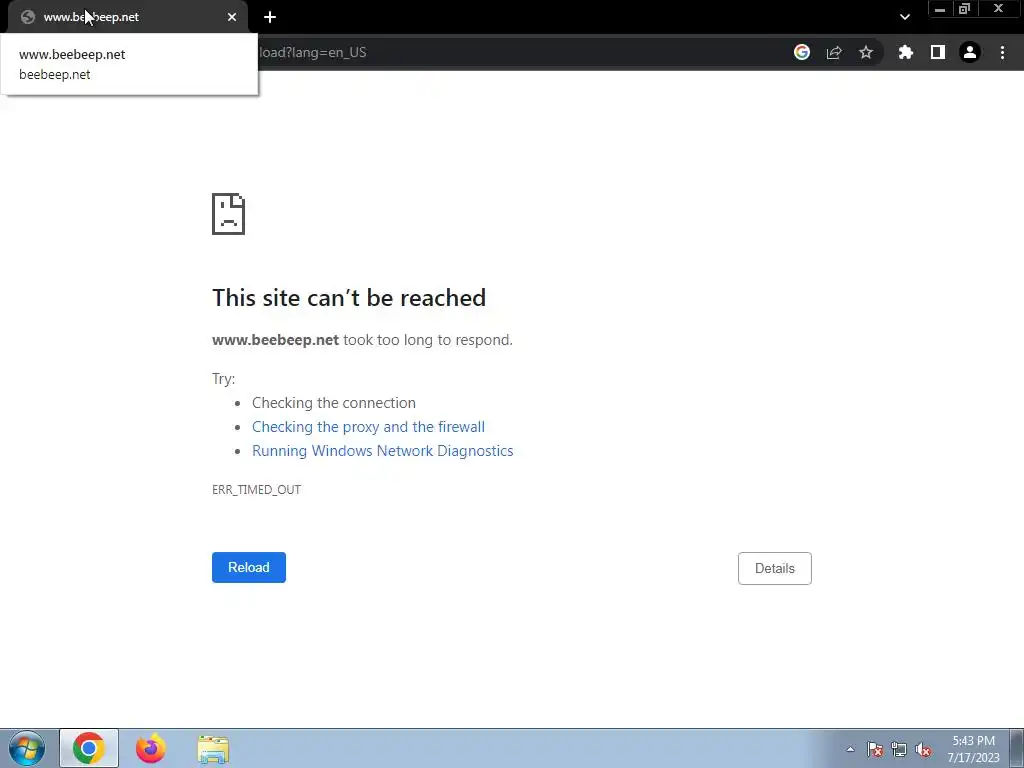Screen dimensions: 1024x768
Task: Open the clock showing 5:43 PM
Action: click(974, 749)
